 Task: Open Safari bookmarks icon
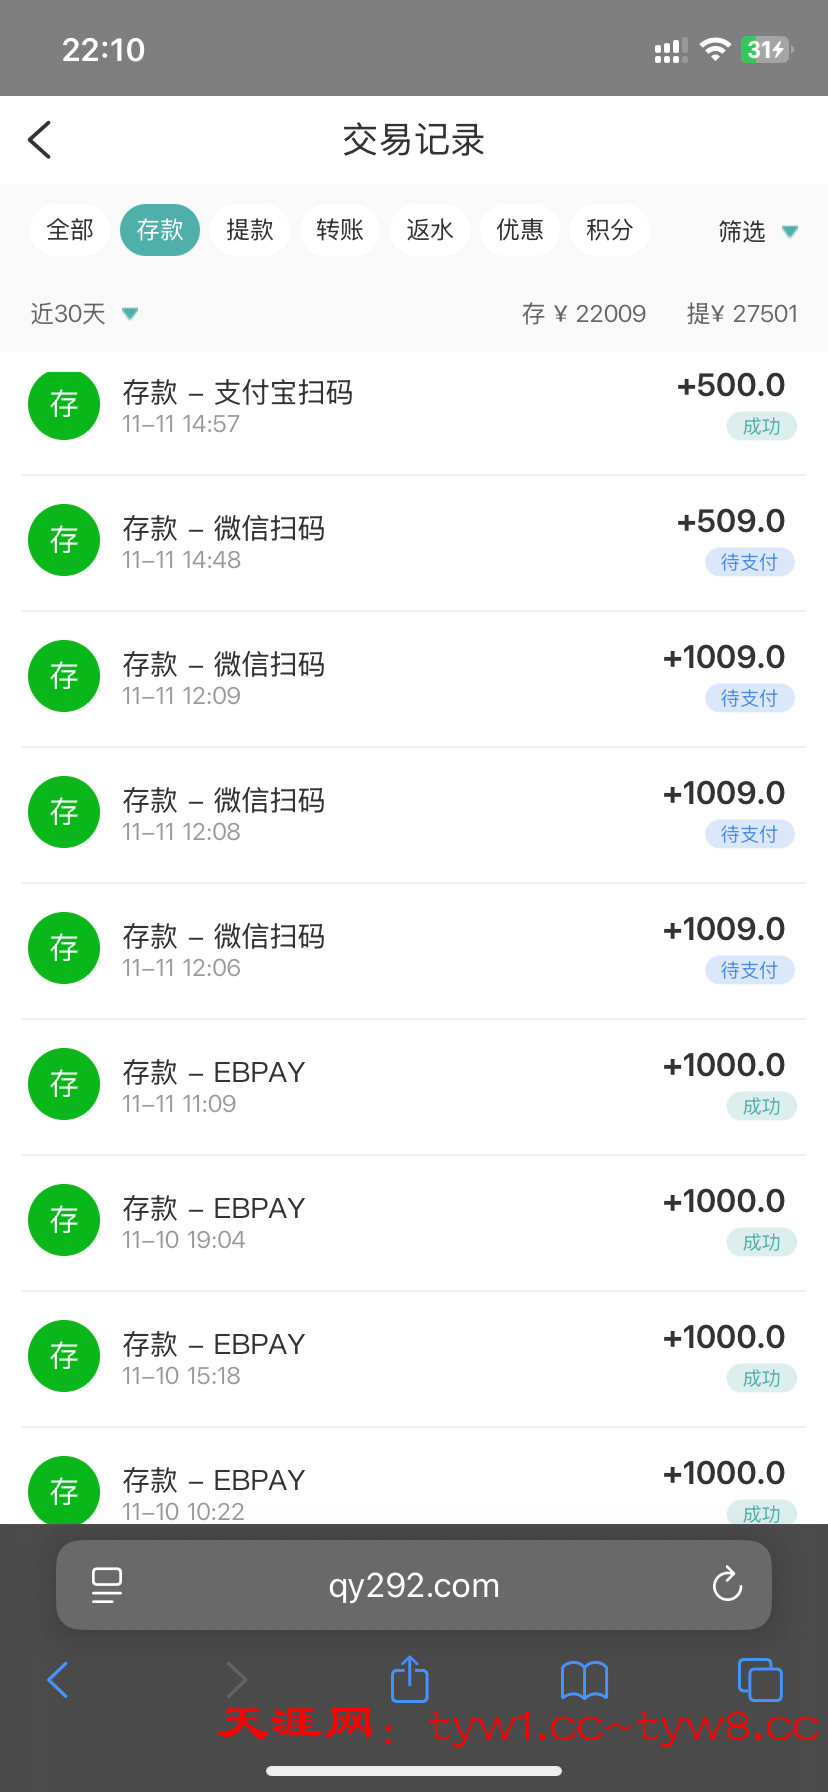[x=584, y=1680]
